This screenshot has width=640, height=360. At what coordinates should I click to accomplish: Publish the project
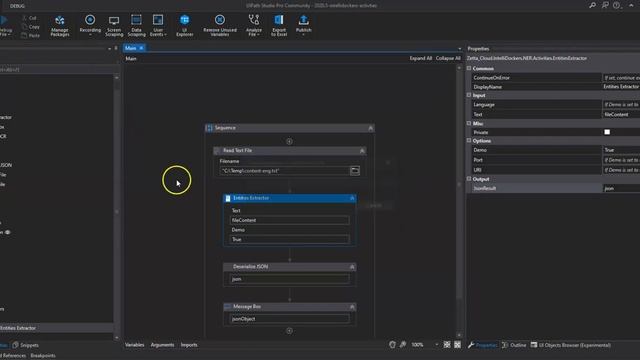tap(303, 23)
